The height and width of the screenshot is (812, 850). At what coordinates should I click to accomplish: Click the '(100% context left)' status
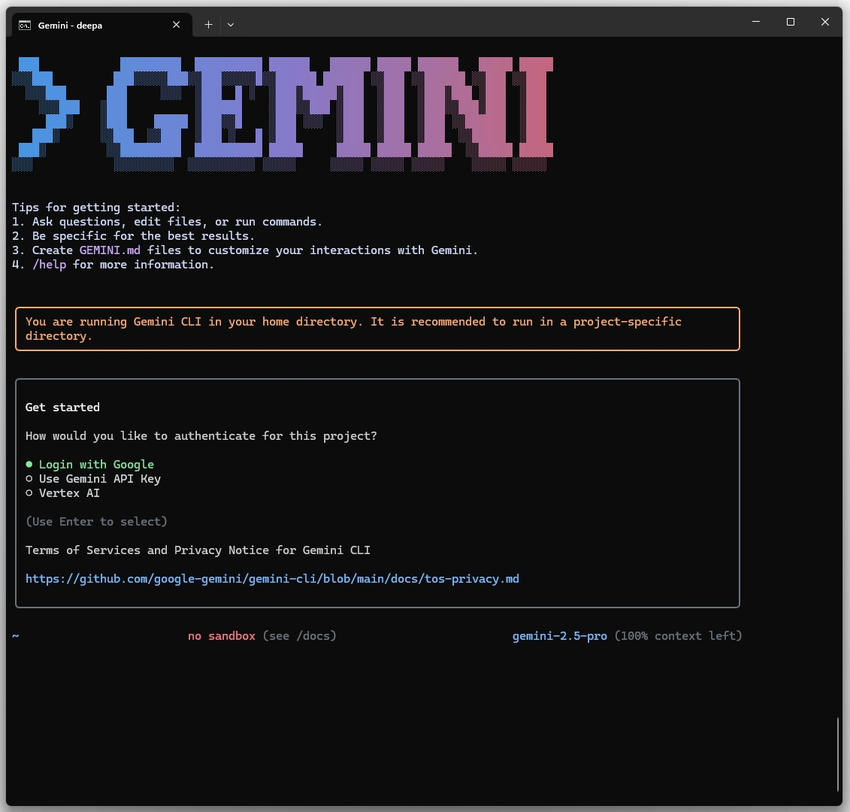(678, 636)
